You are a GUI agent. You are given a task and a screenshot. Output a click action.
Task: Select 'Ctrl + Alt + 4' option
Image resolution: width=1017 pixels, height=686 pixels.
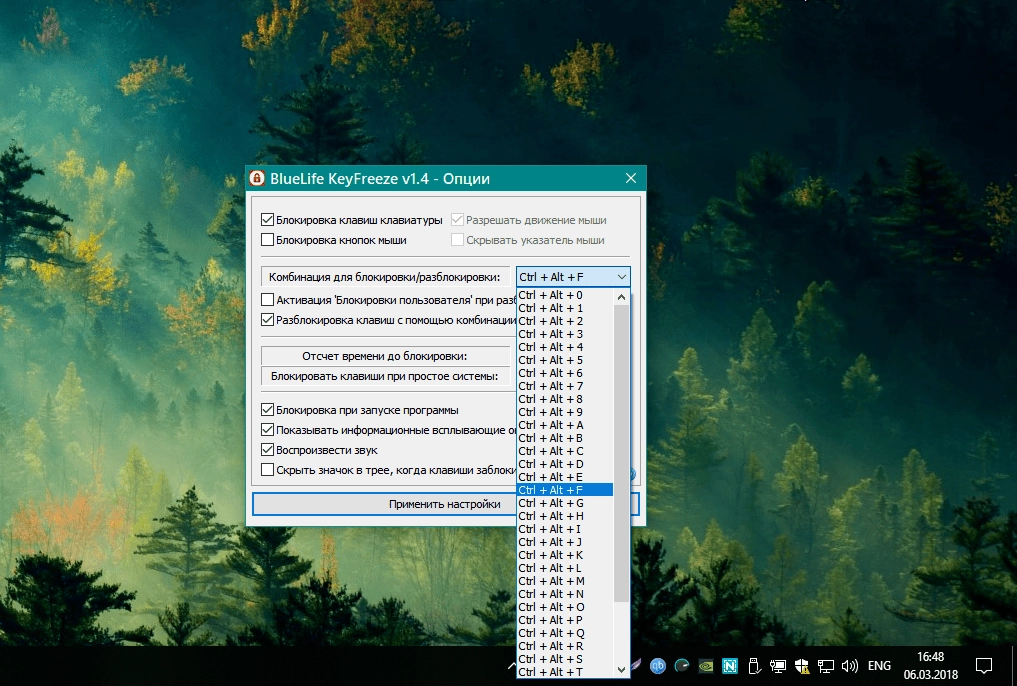[x=565, y=347]
